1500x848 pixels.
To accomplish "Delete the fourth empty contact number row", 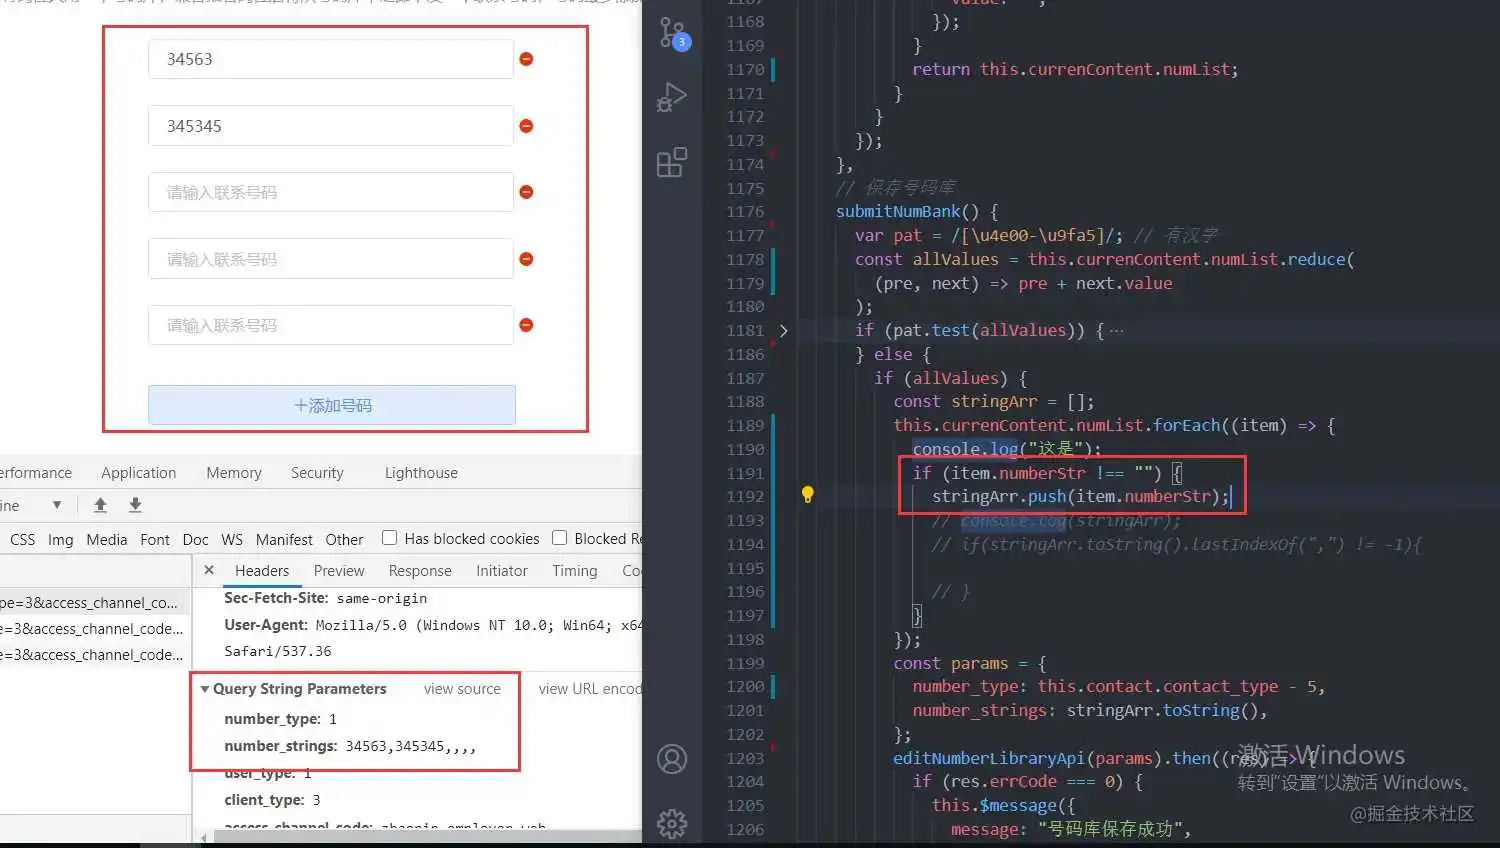I will (x=526, y=259).
